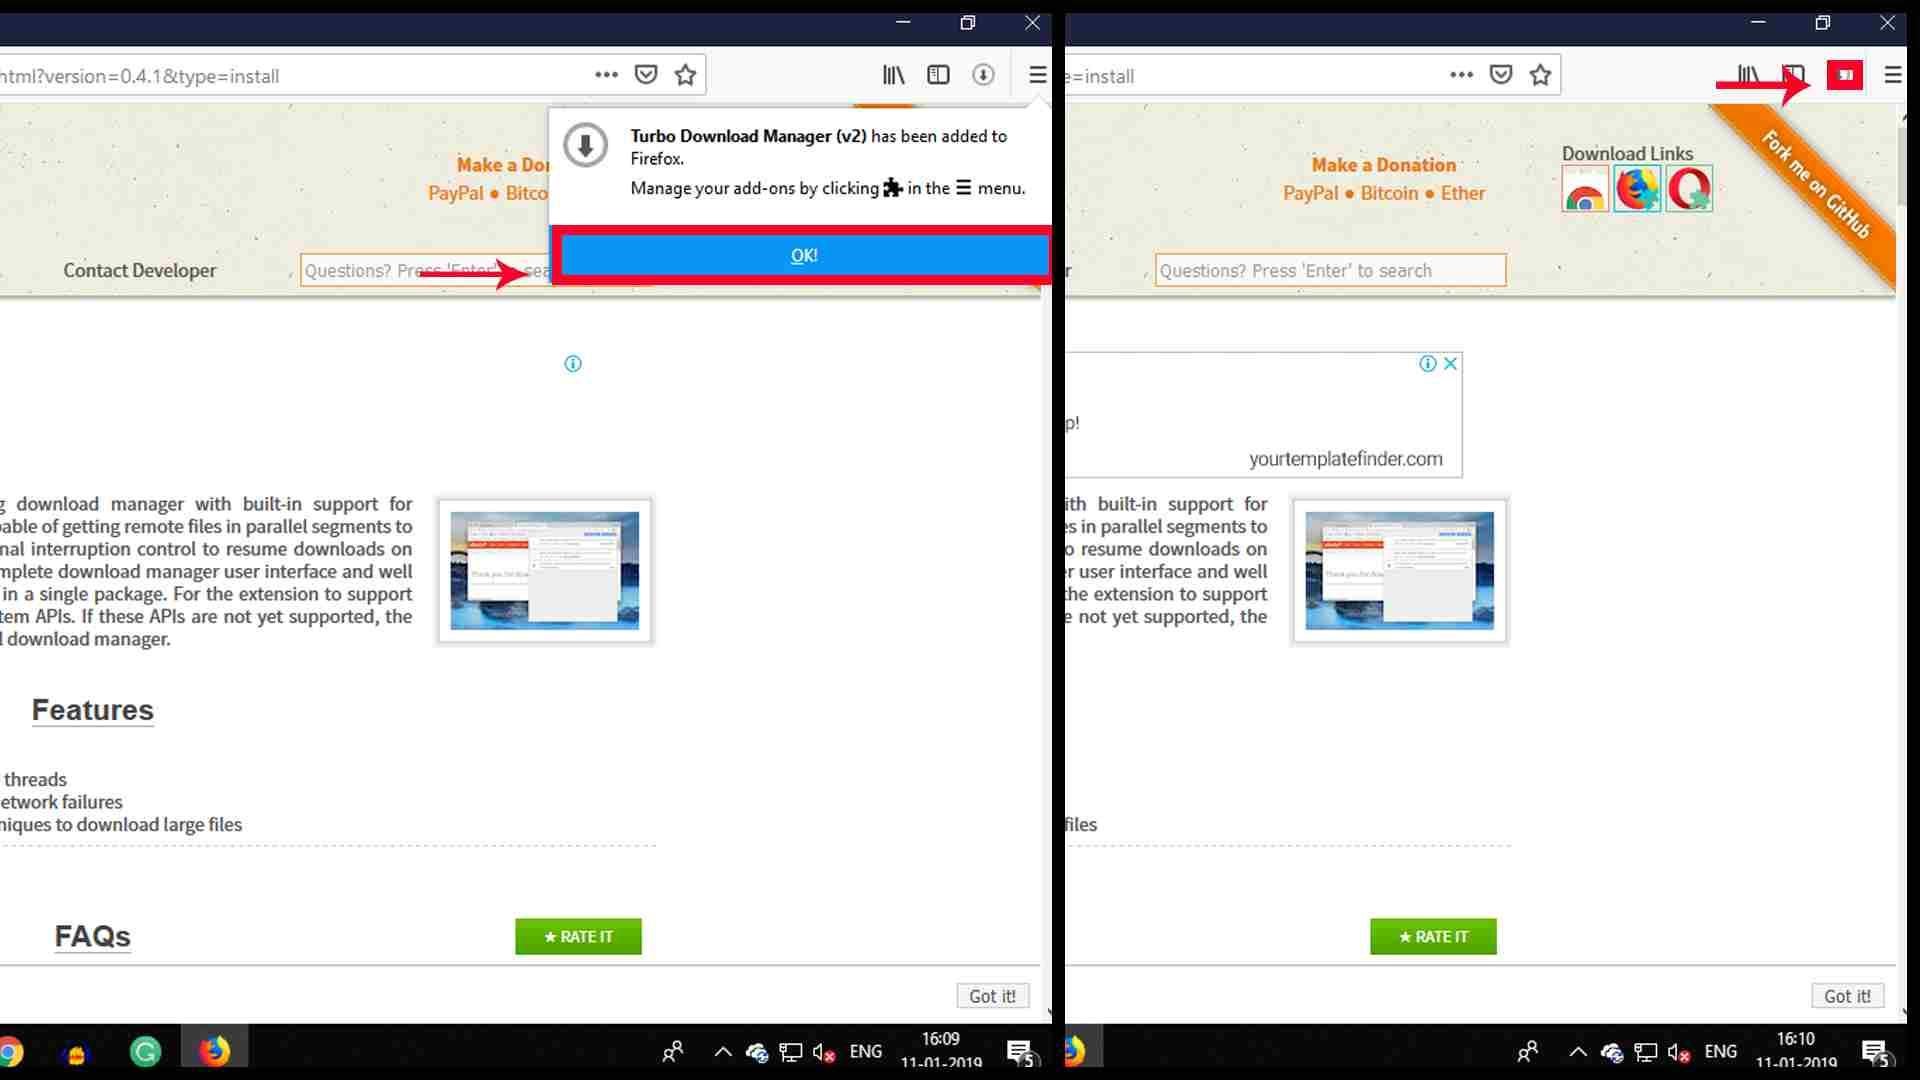The width and height of the screenshot is (1920, 1080).
Task: Open page actions menu in right window
Action: pos(1461,75)
